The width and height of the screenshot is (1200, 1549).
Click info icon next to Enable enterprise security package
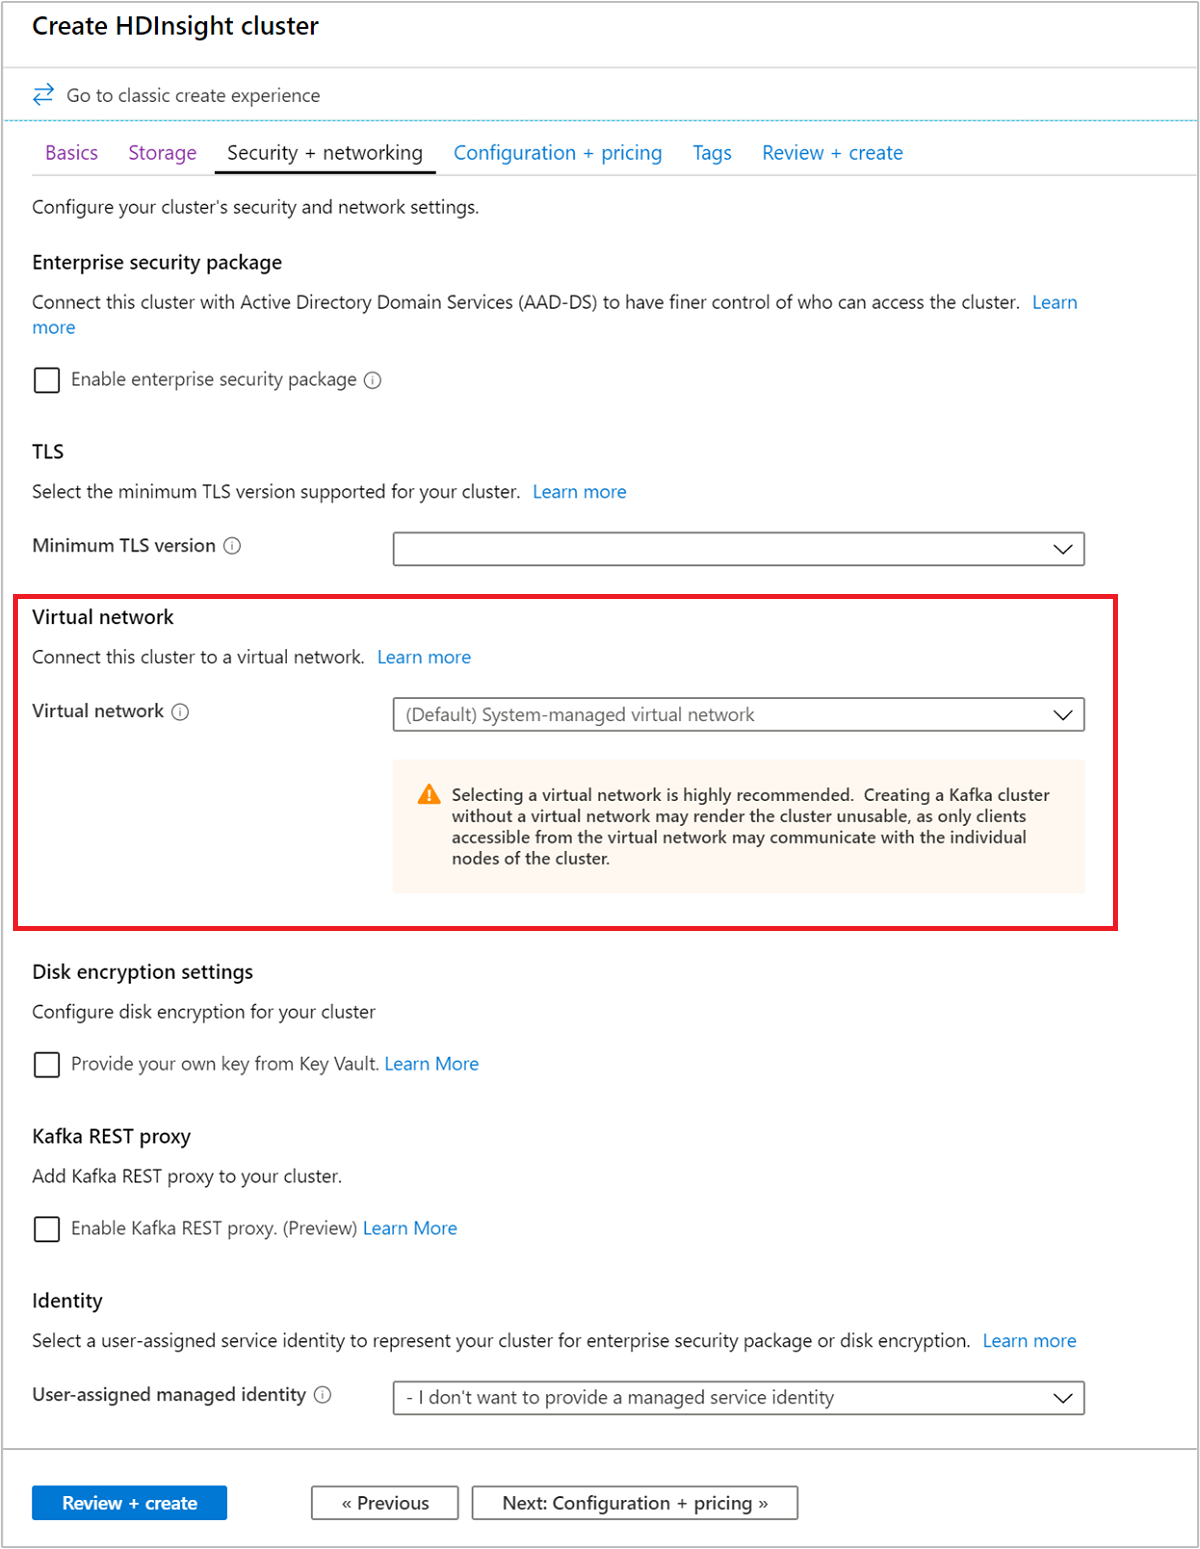[x=373, y=380]
